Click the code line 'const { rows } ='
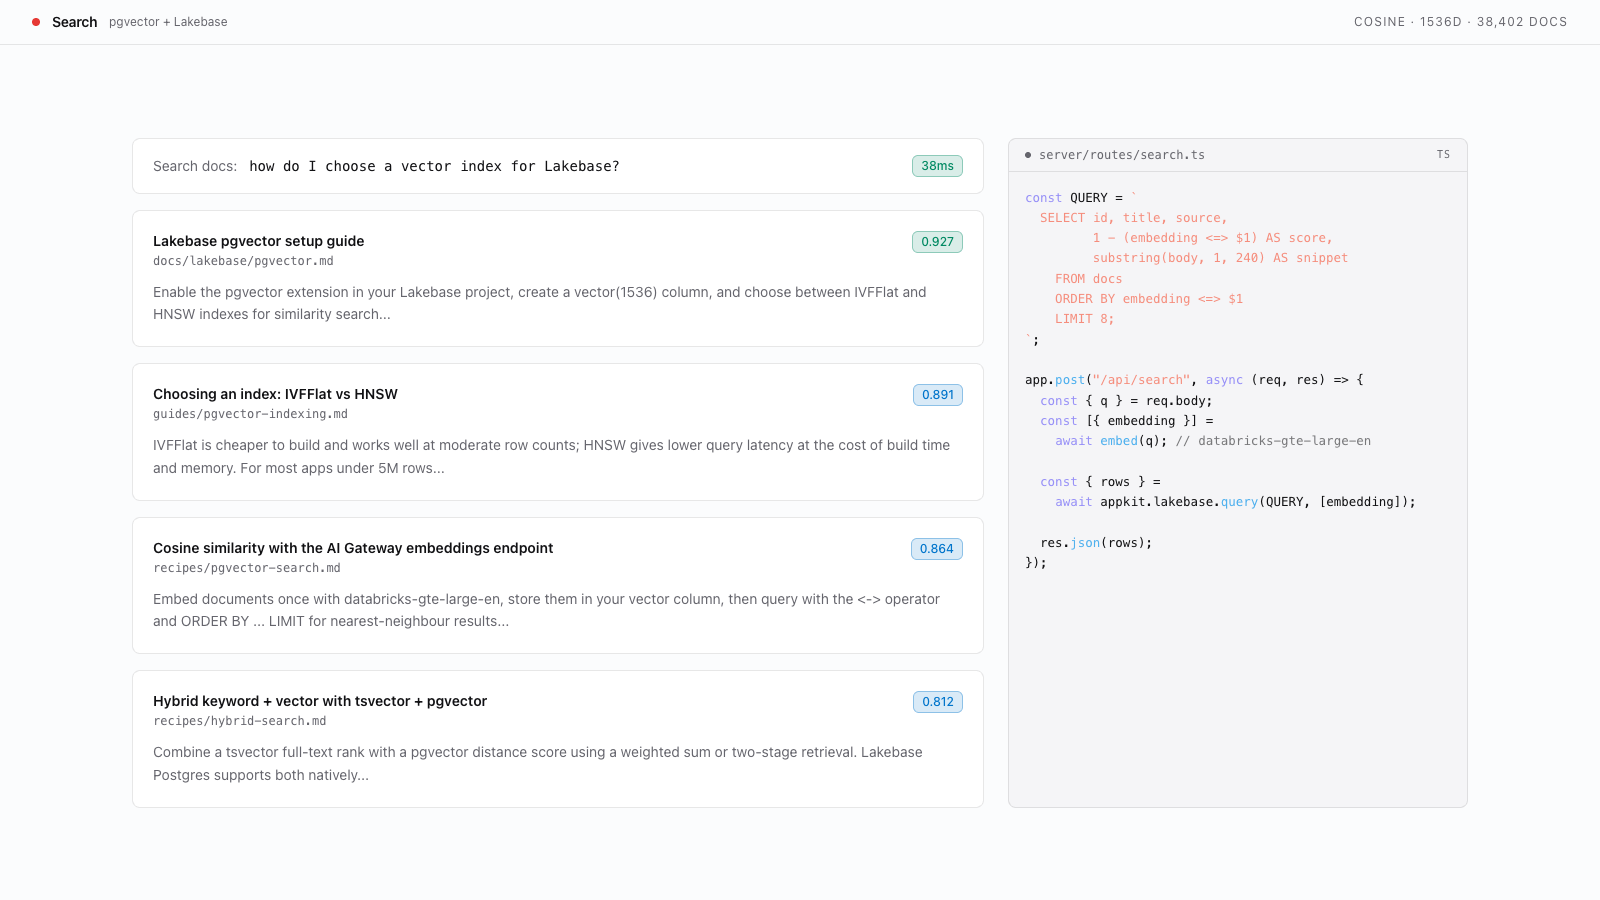Image resolution: width=1600 pixels, height=900 pixels. 1100,482
